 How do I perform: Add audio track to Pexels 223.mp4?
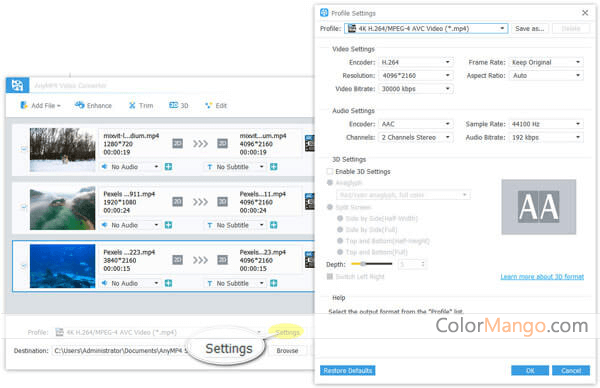[168, 283]
